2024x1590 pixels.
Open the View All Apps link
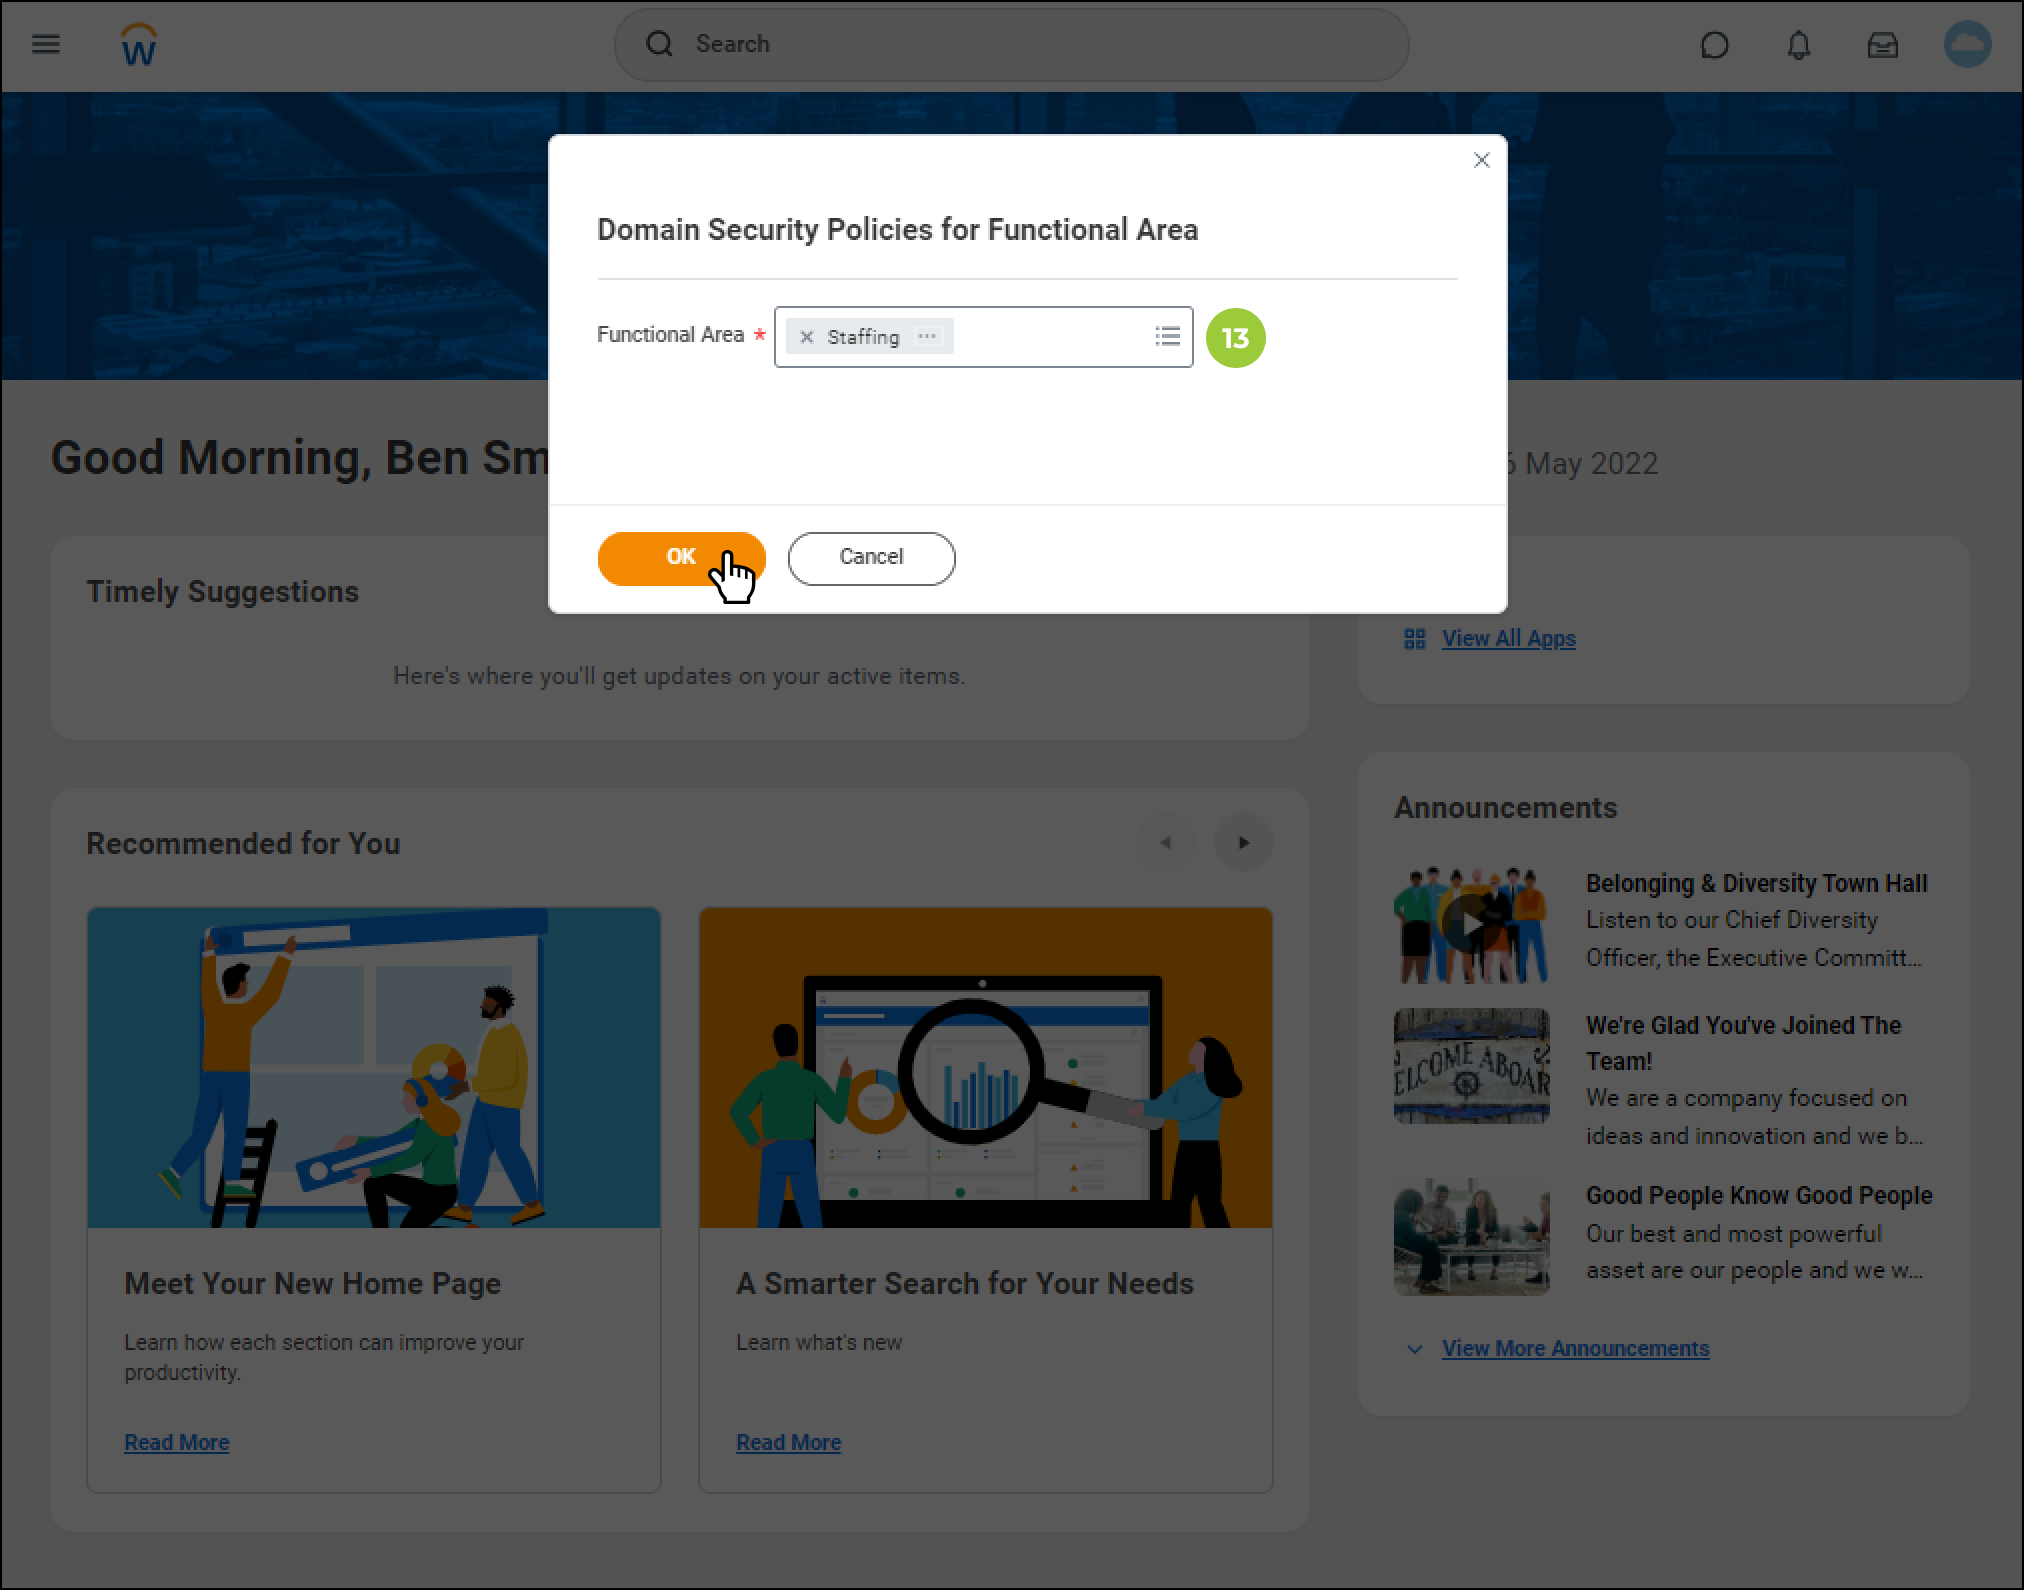click(1508, 639)
